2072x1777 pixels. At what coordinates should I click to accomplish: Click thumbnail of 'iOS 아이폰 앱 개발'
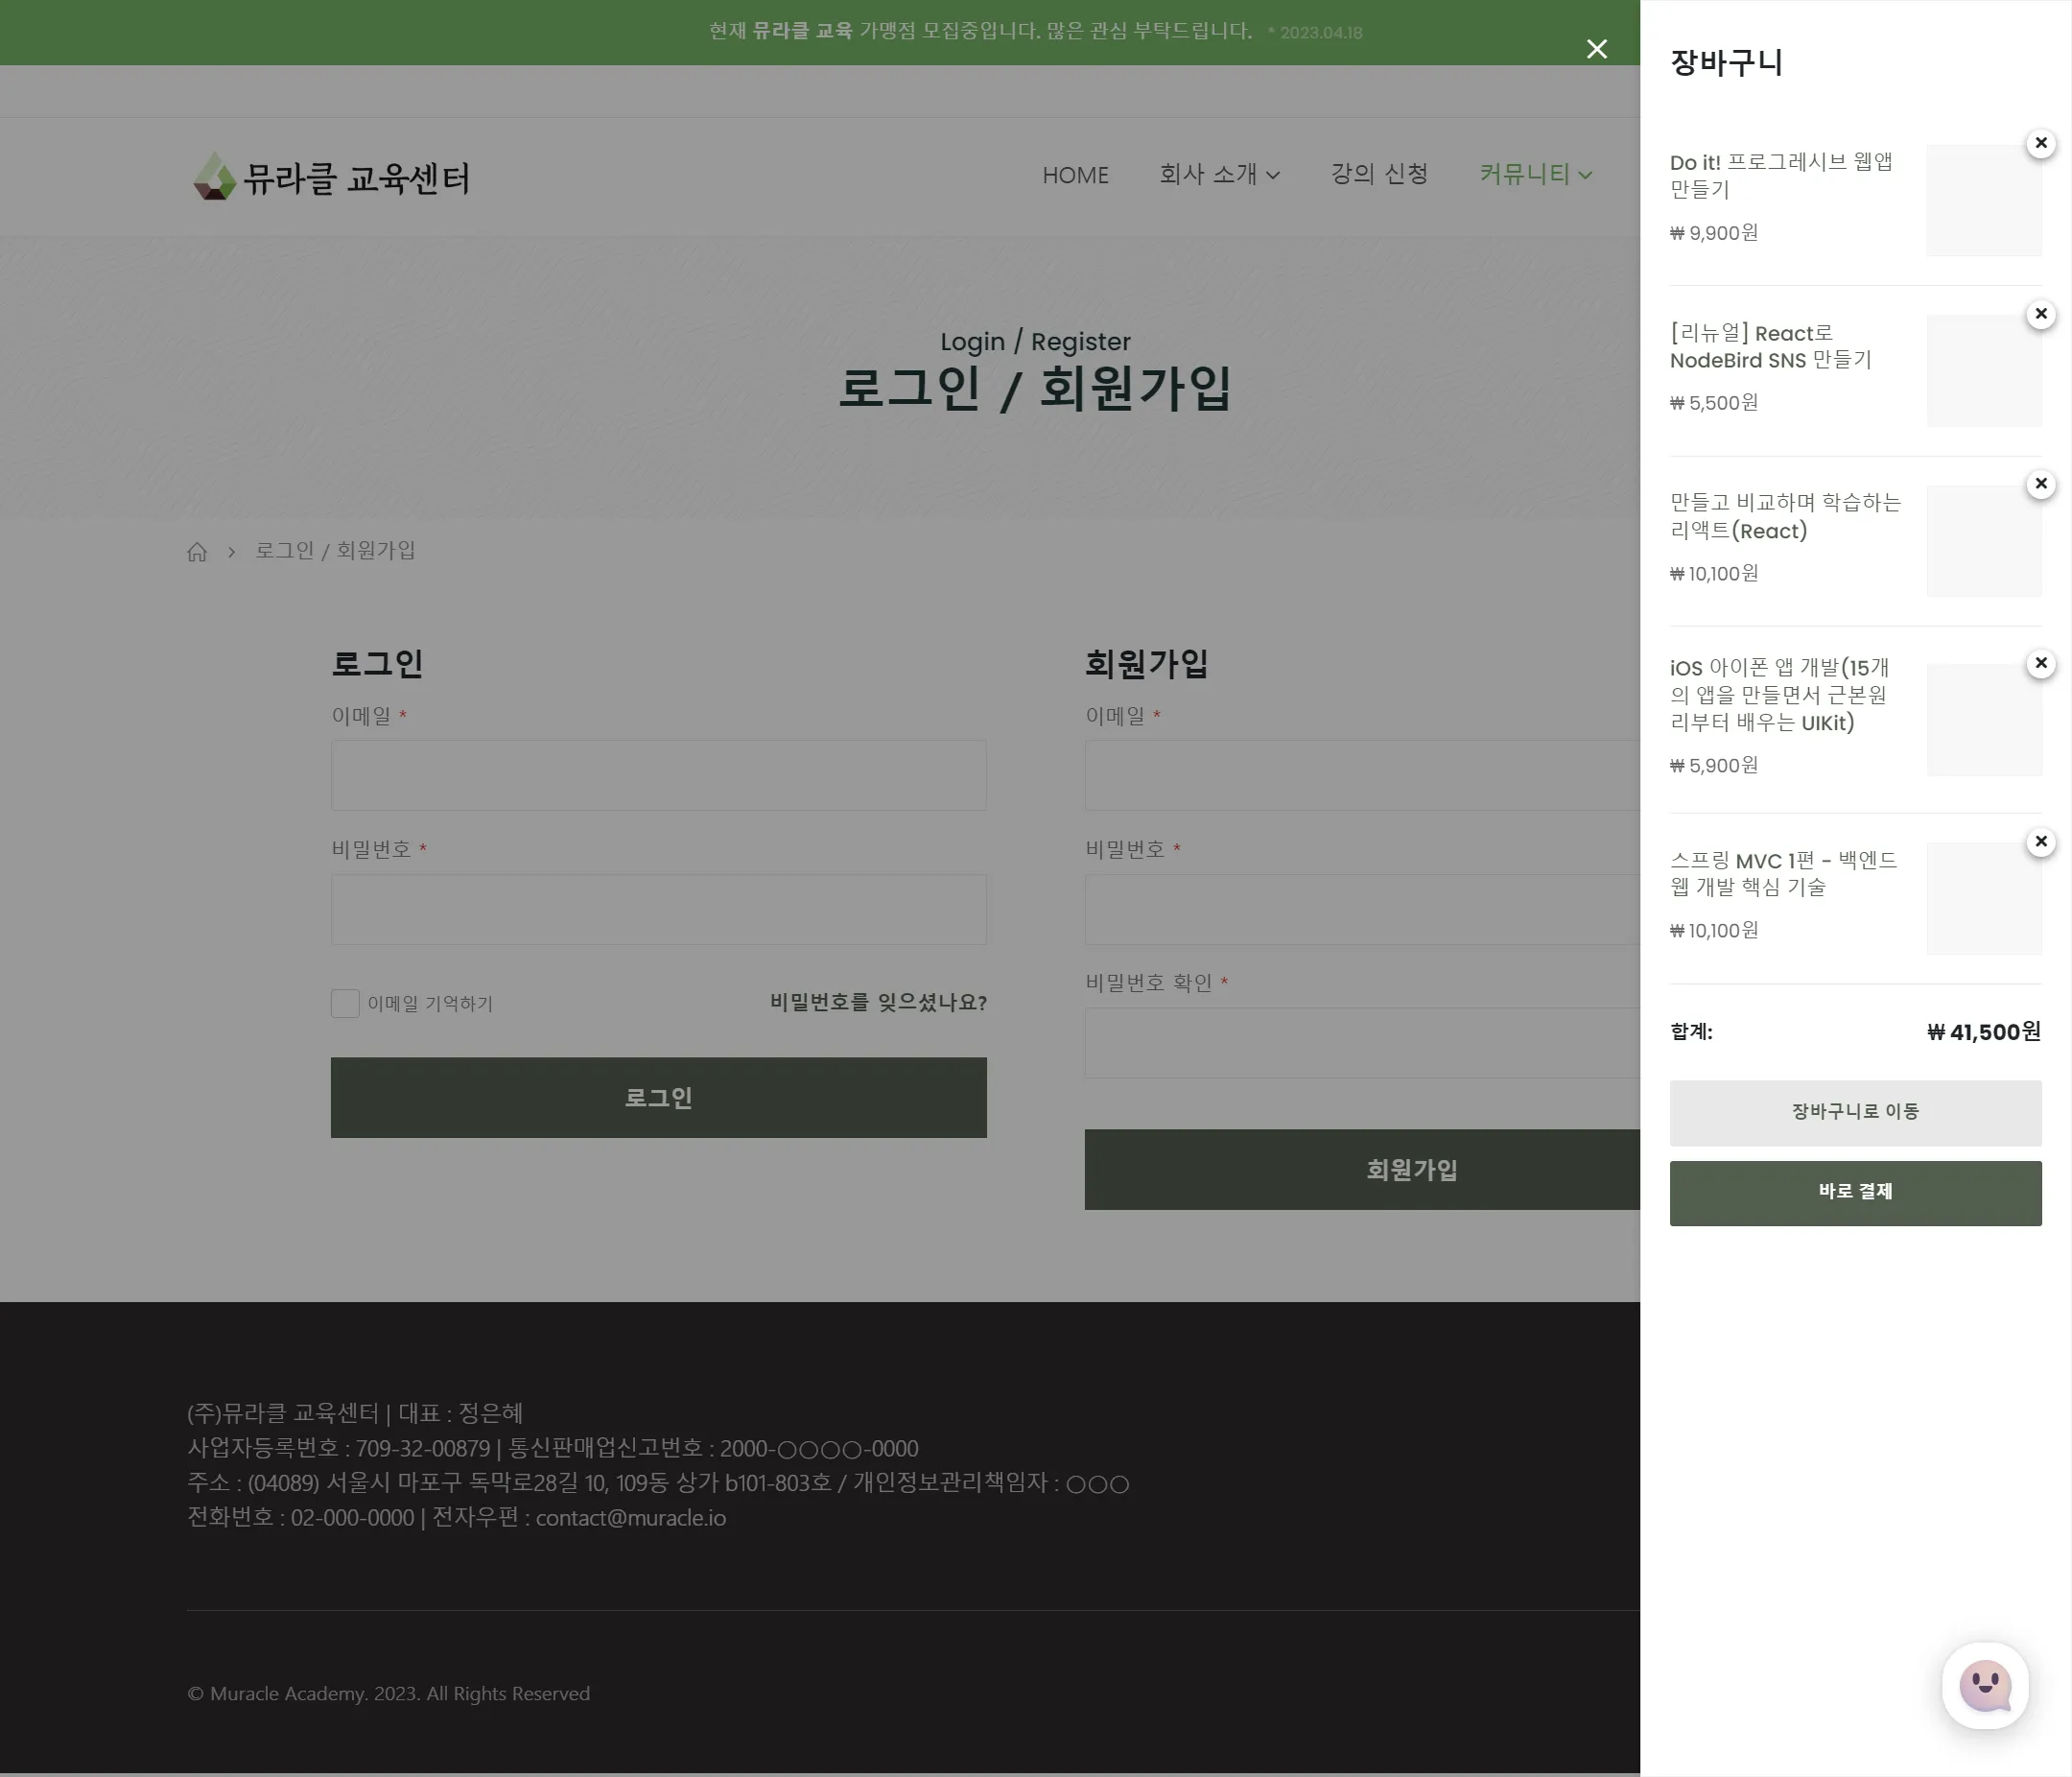point(1984,720)
